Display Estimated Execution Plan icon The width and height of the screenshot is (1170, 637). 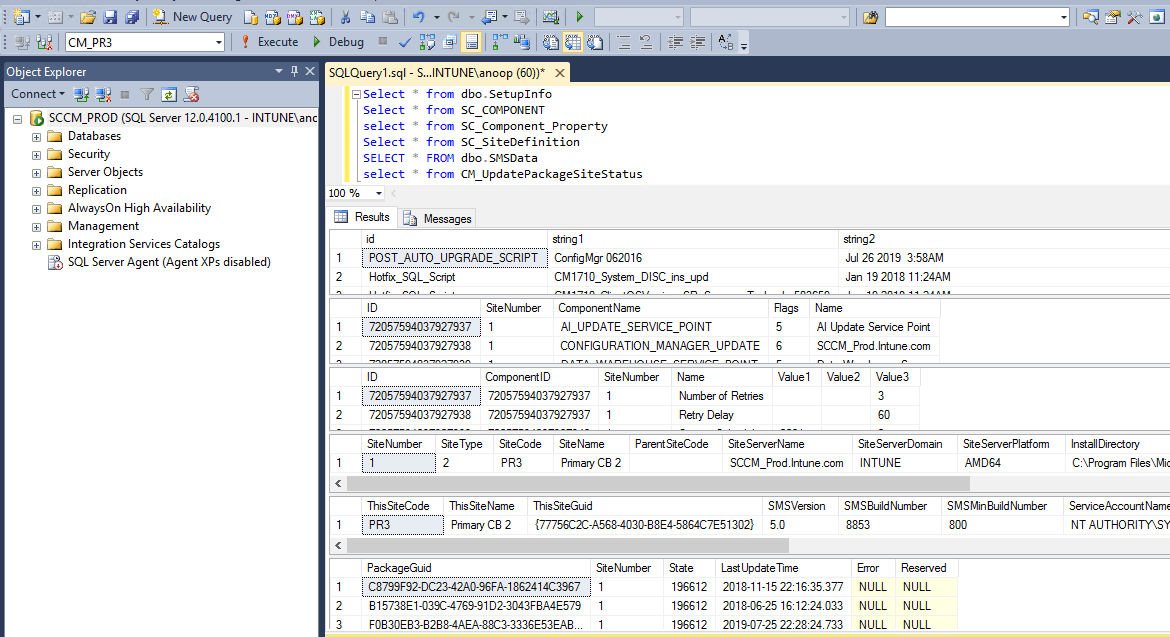click(x=427, y=43)
